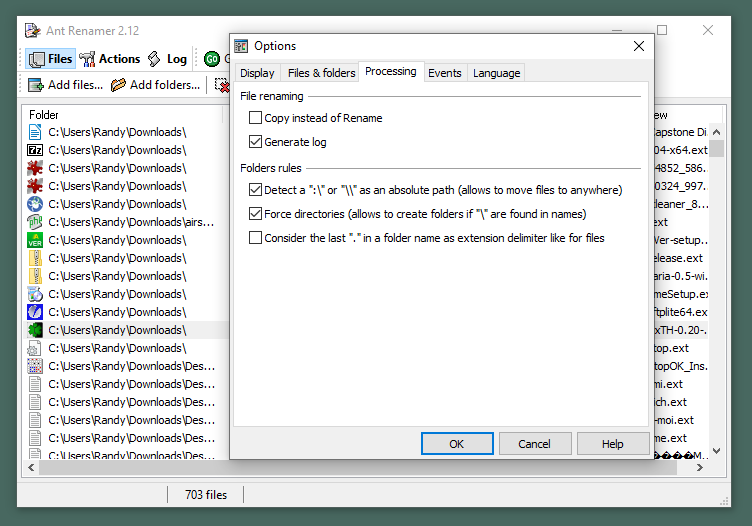Image resolution: width=752 pixels, height=526 pixels.
Task: Click the remove selection icon with red X
Action: point(222,85)
